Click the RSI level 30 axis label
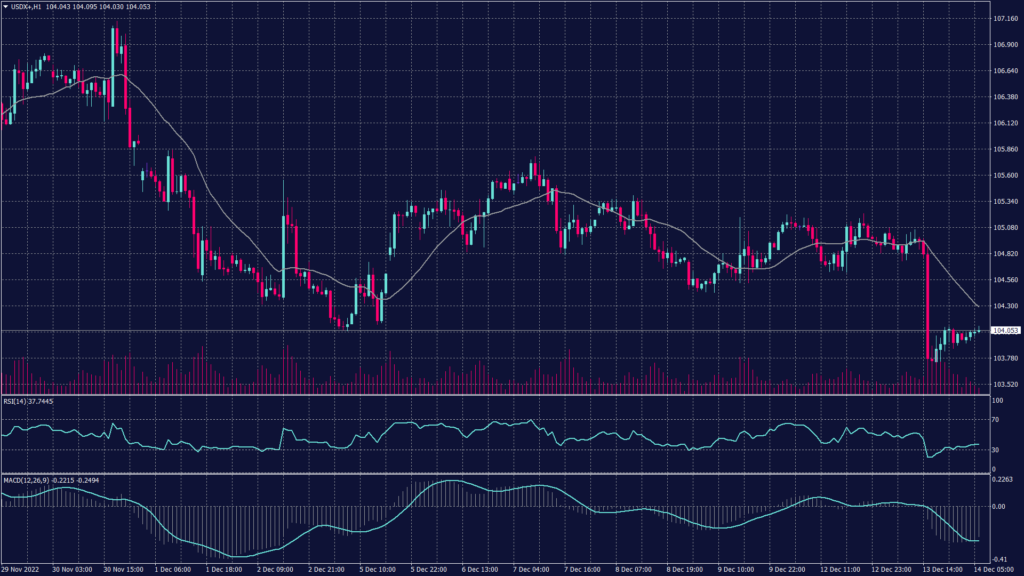 pos(996,451)
